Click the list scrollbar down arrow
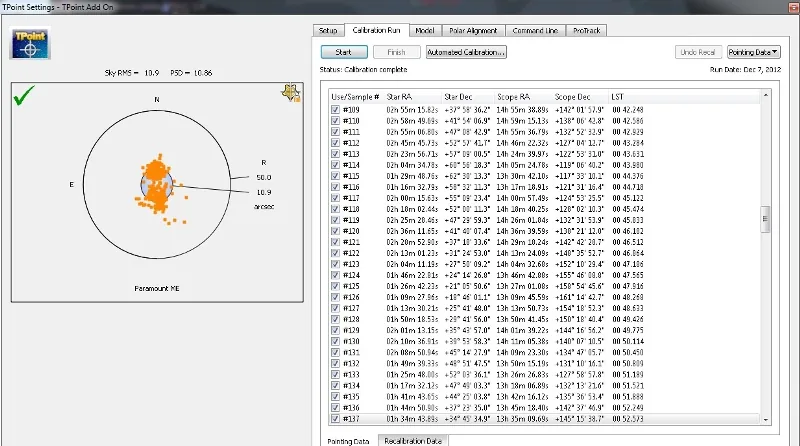Viewport: 800px width, 446px height. pos(765,419)
